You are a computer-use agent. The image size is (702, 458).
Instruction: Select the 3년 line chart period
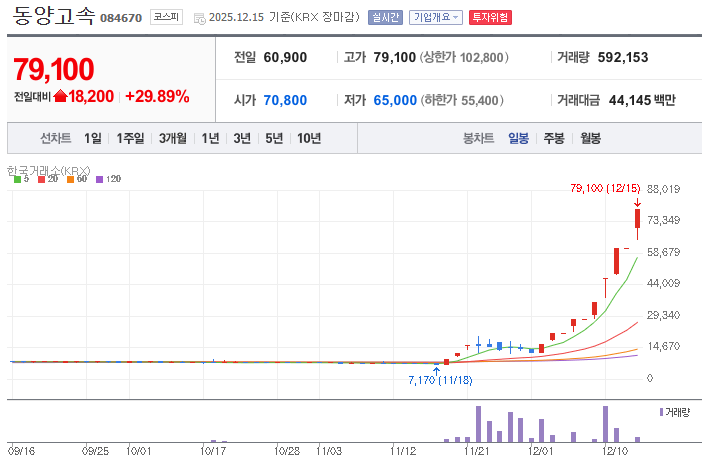click(242, 138)
